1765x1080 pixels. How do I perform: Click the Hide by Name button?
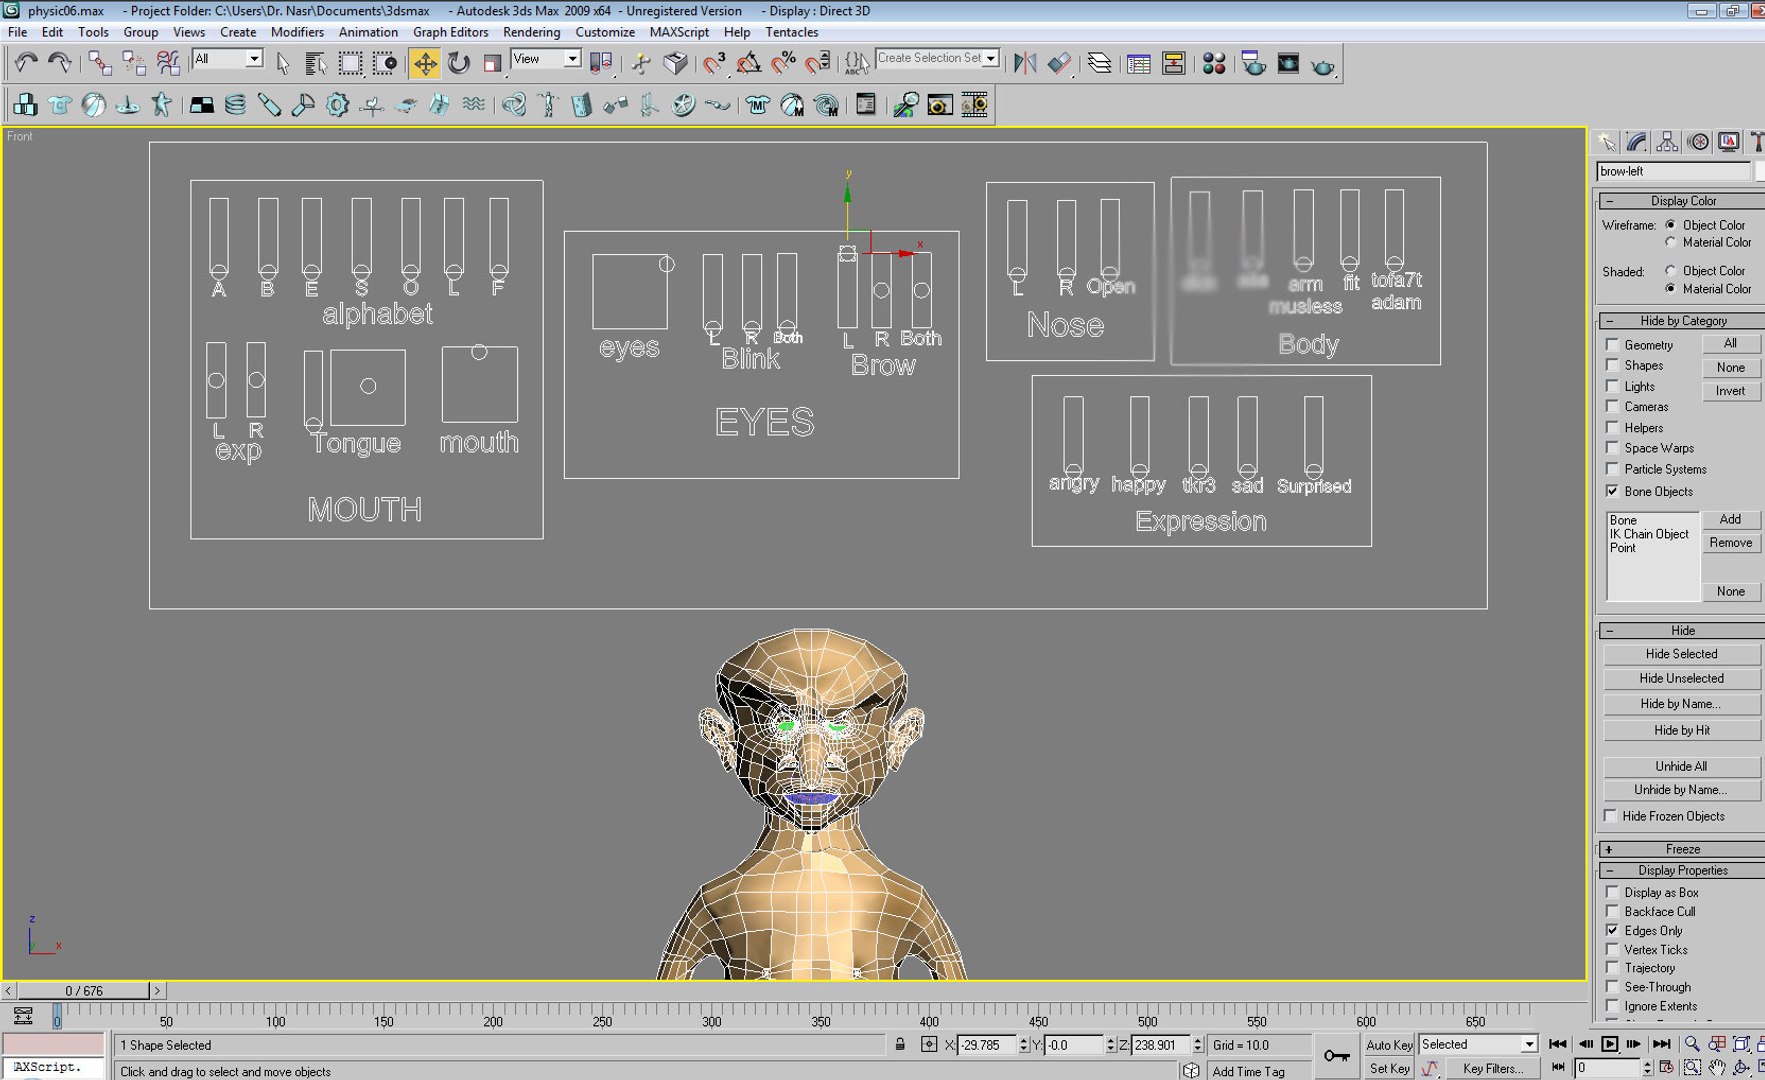pos(1681,704)
